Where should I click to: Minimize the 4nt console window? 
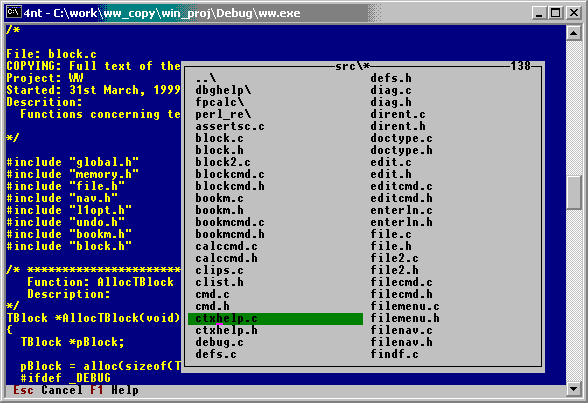coord(539,13)
